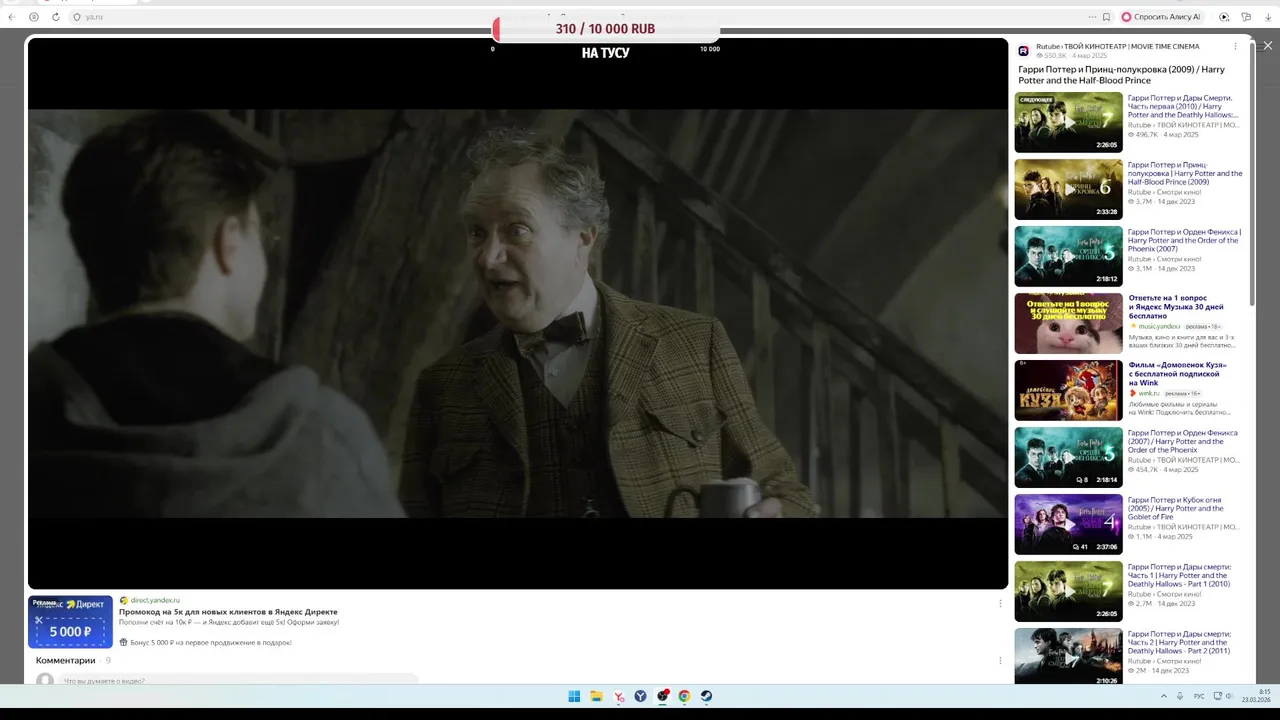The height and width of the screenshot is (720, 1280).
Task: Reload the page with the refresh icon
Action: [55, 17]
